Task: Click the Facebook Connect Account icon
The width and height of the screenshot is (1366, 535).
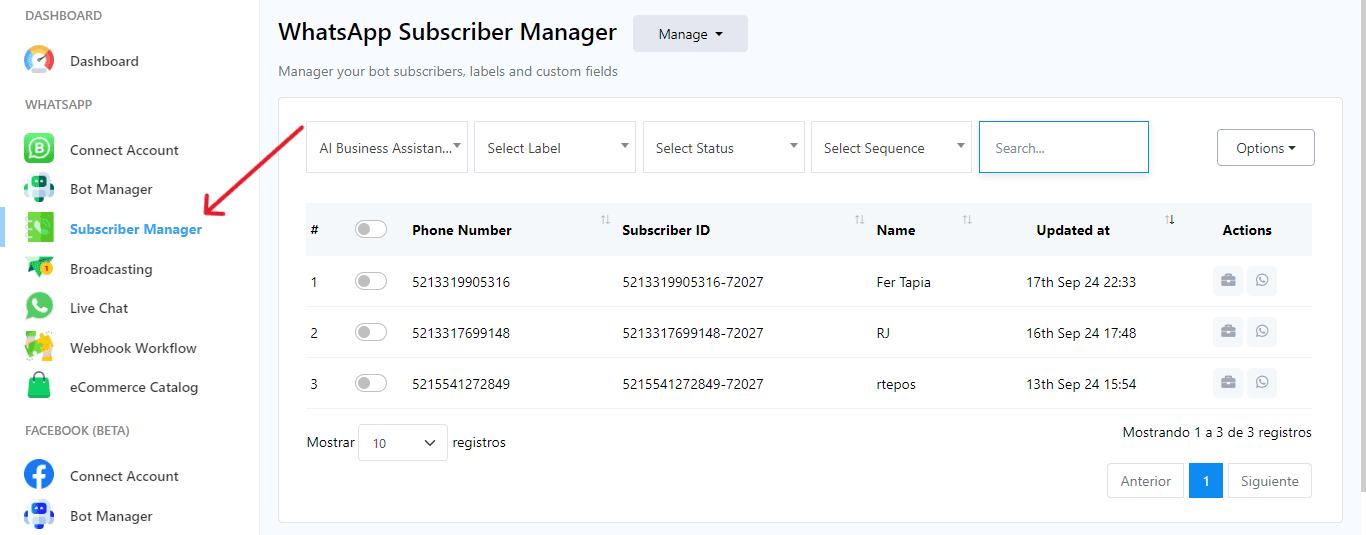Action: point(39,475)
